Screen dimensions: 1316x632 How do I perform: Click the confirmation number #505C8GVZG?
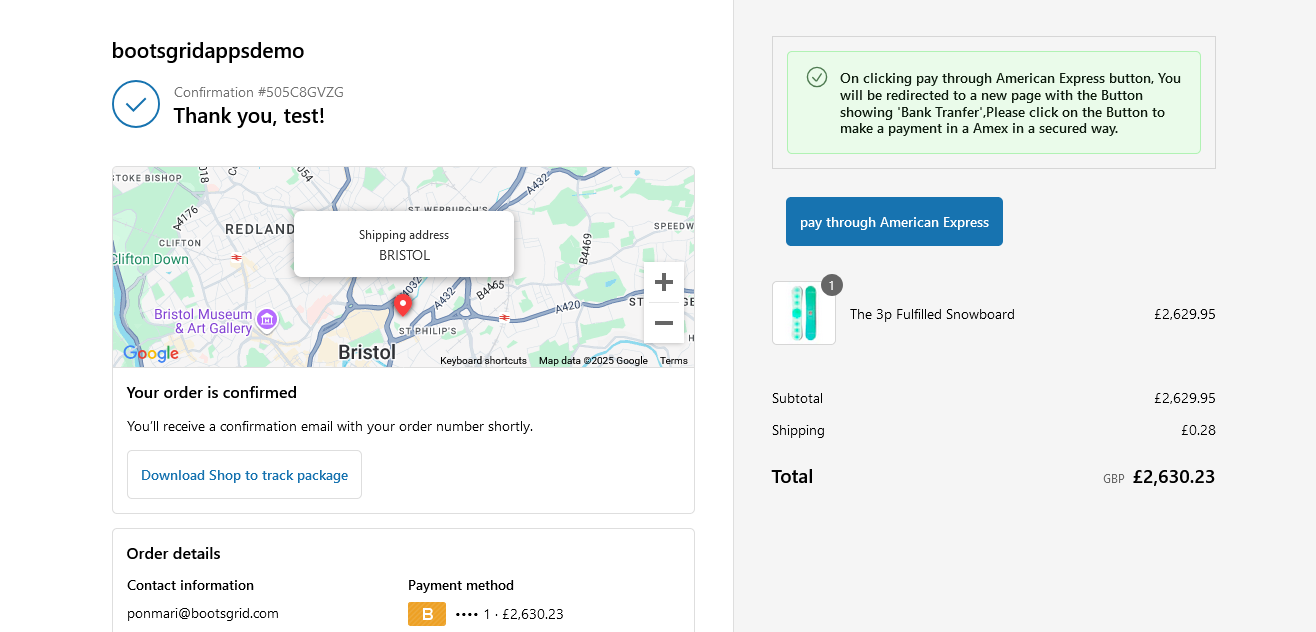point(259,92)
